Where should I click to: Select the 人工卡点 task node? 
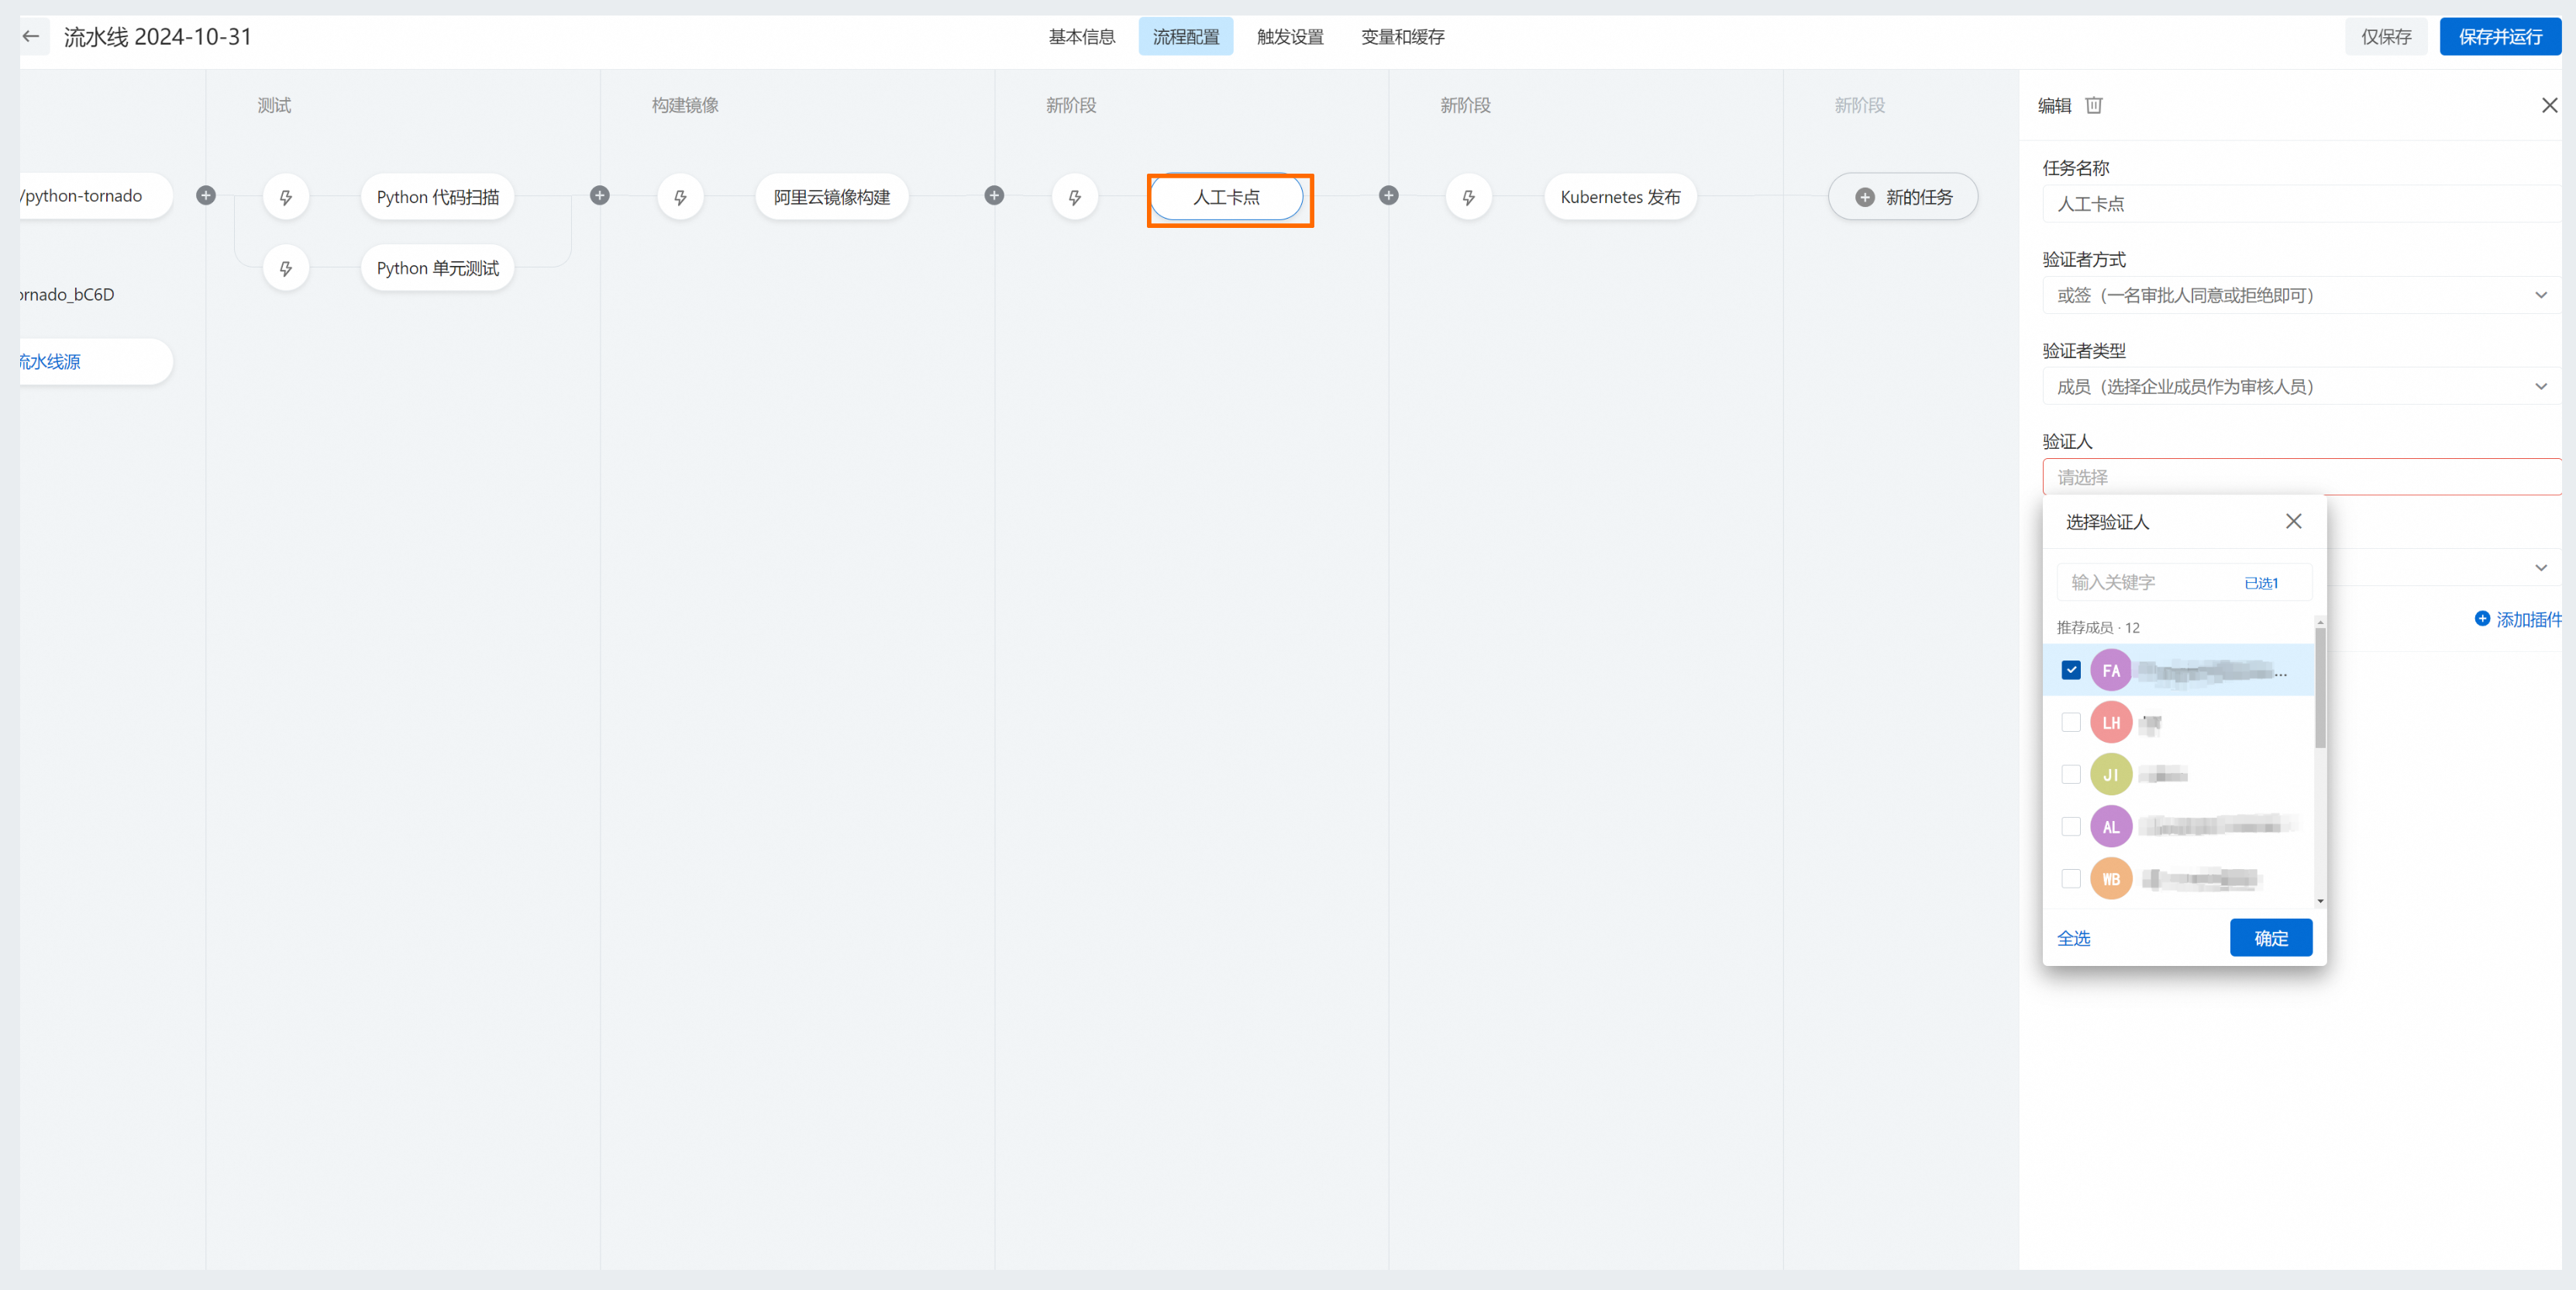(x=1227, y=198)
